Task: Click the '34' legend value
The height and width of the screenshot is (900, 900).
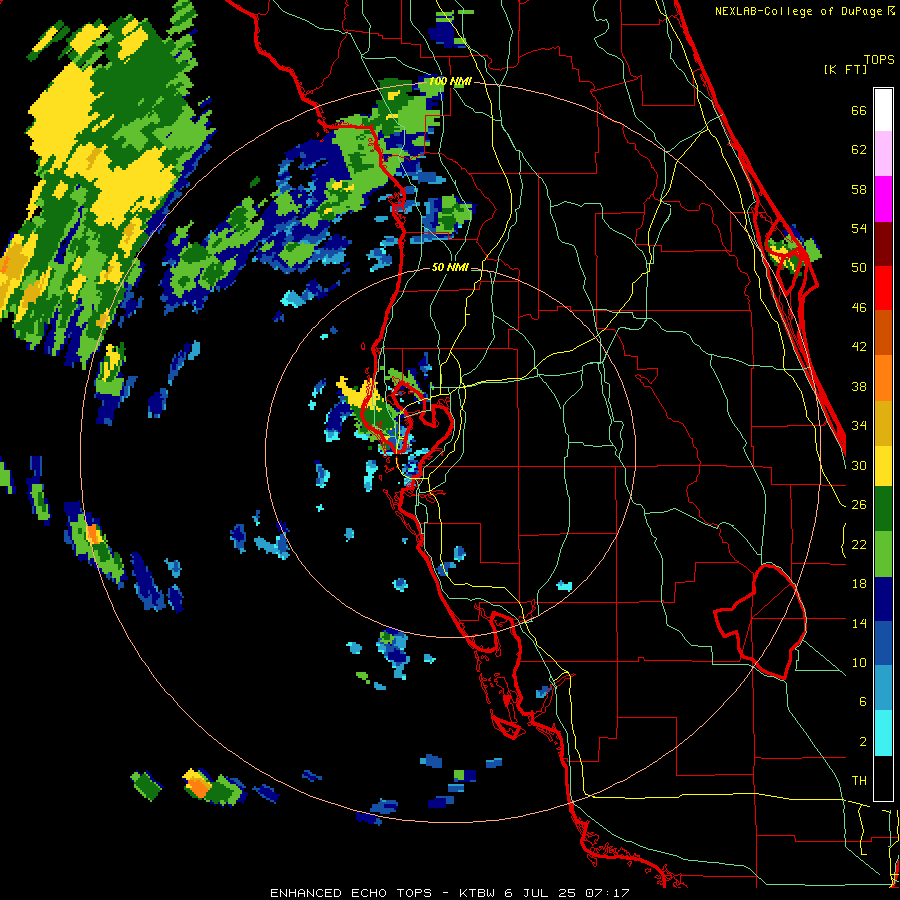Action: [x=859, y=425]
